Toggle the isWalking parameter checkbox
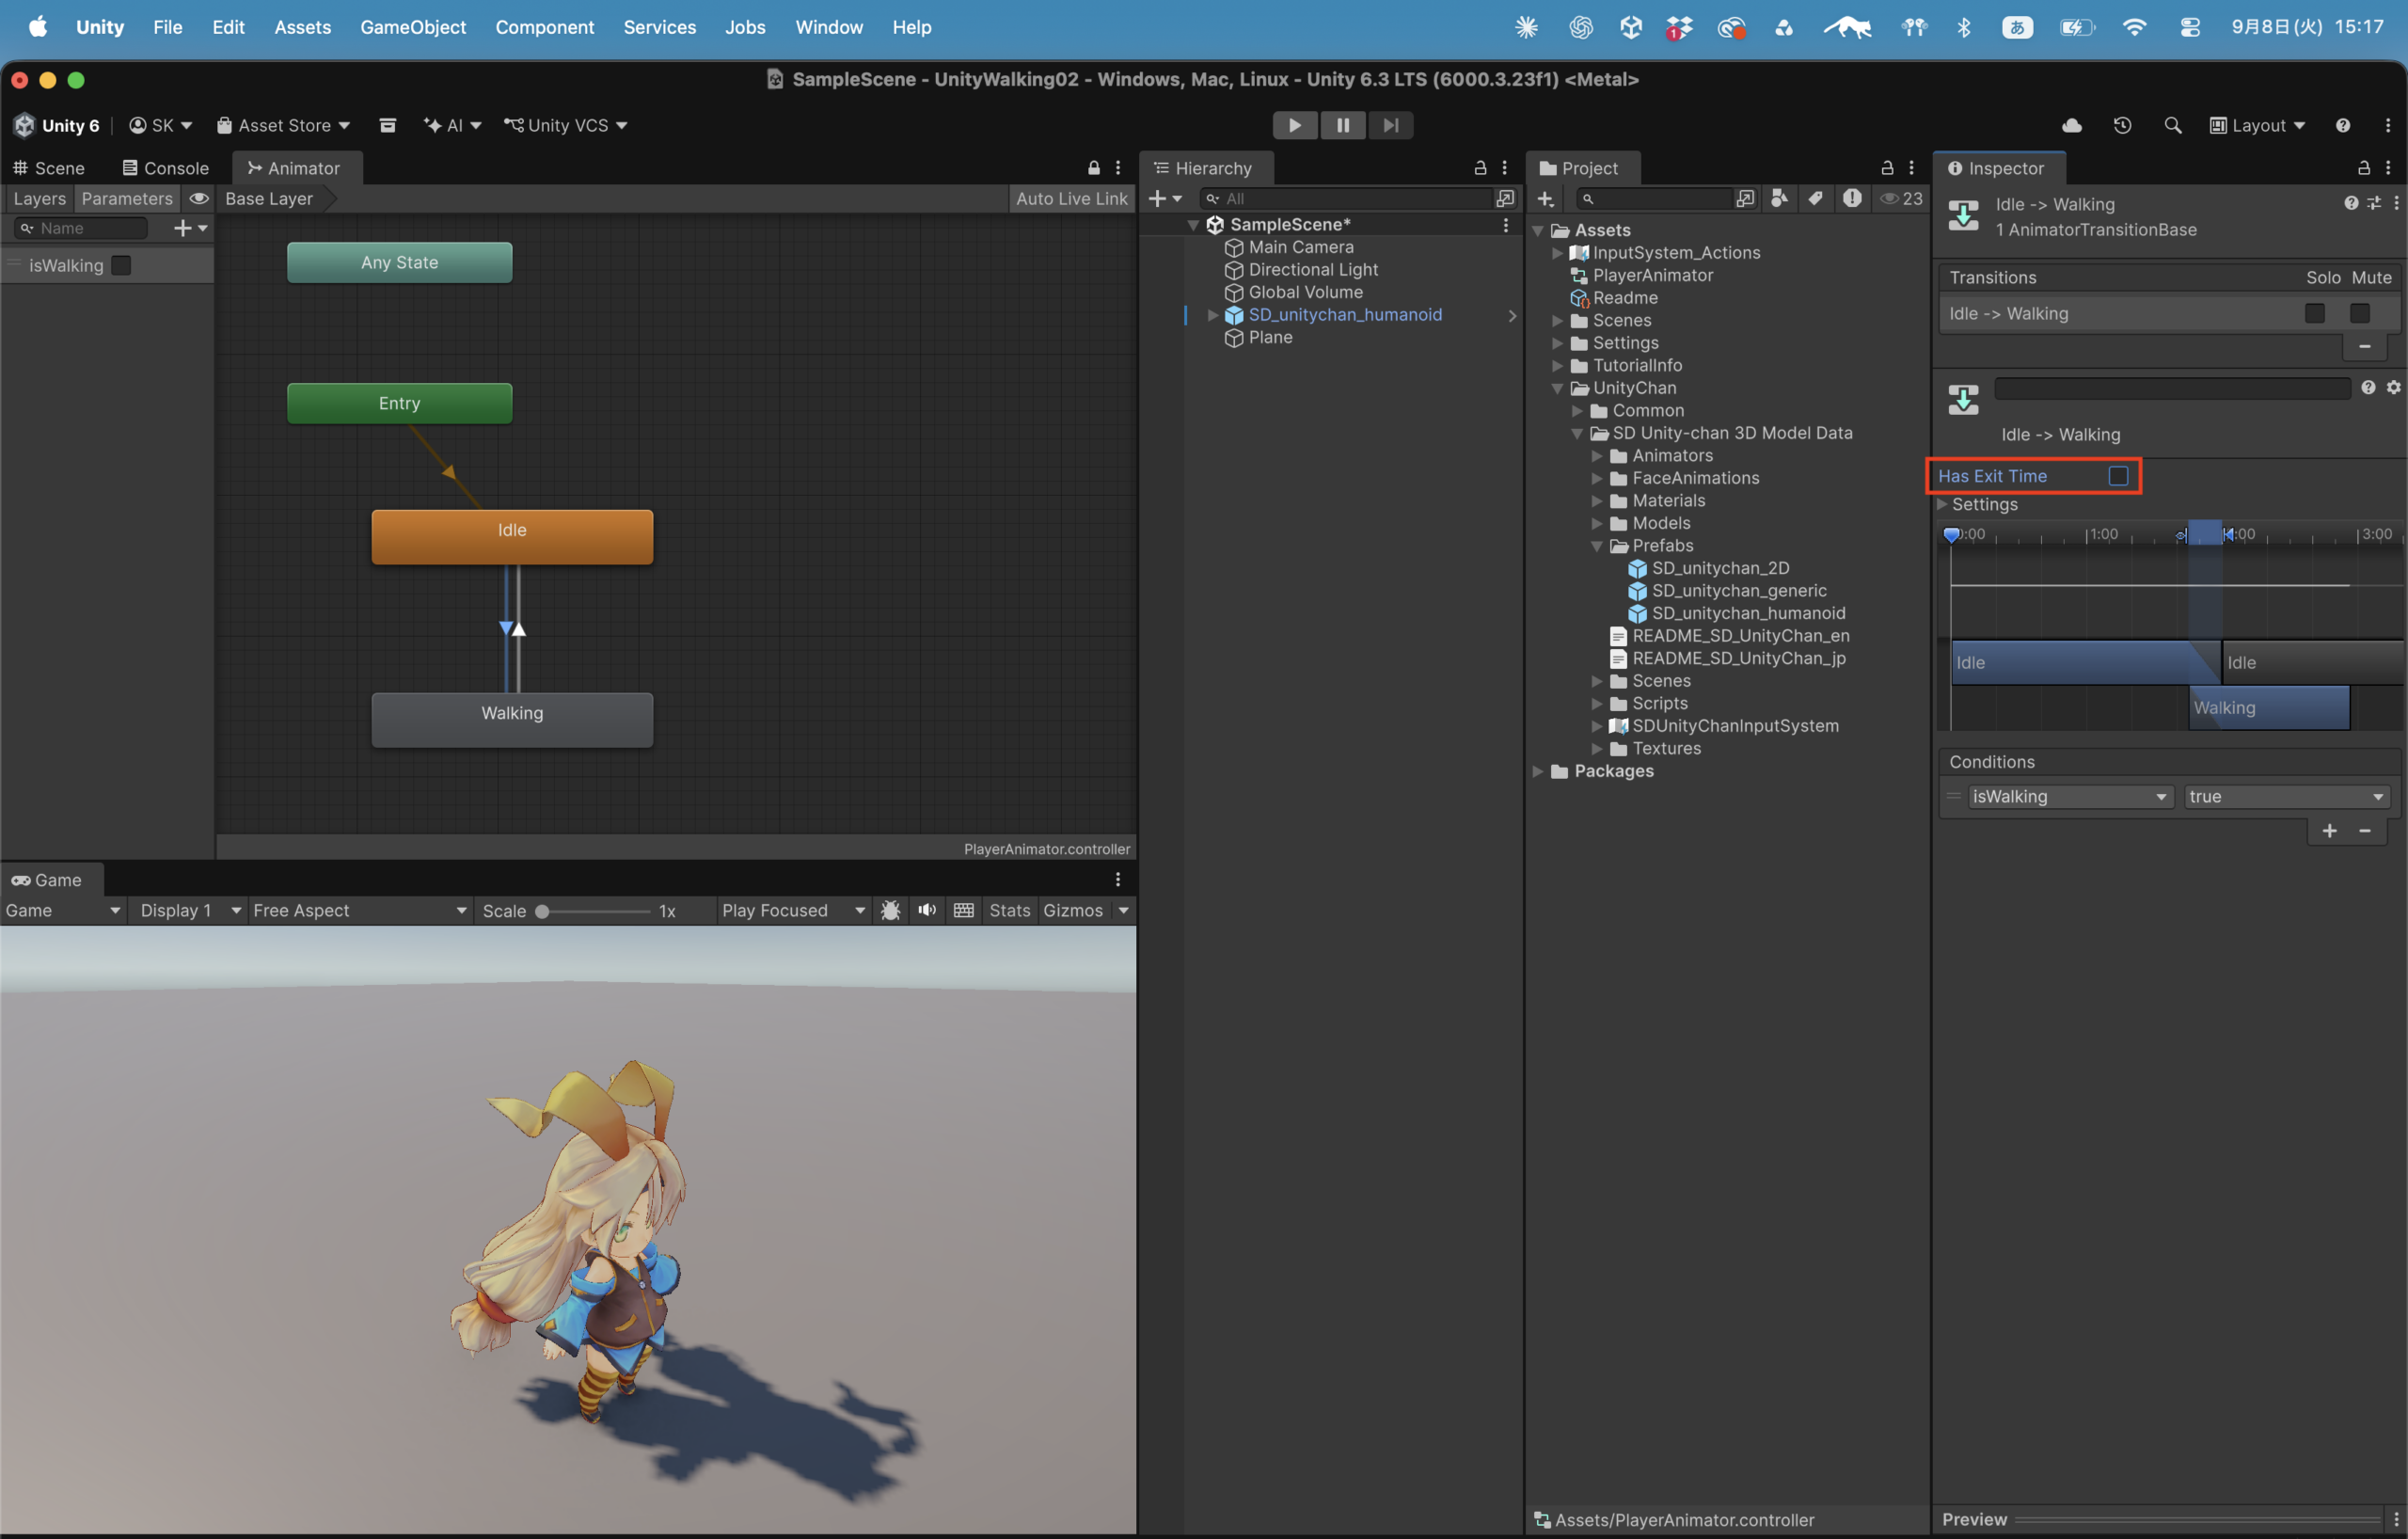 pyautogui.click(x=121, y=265)
